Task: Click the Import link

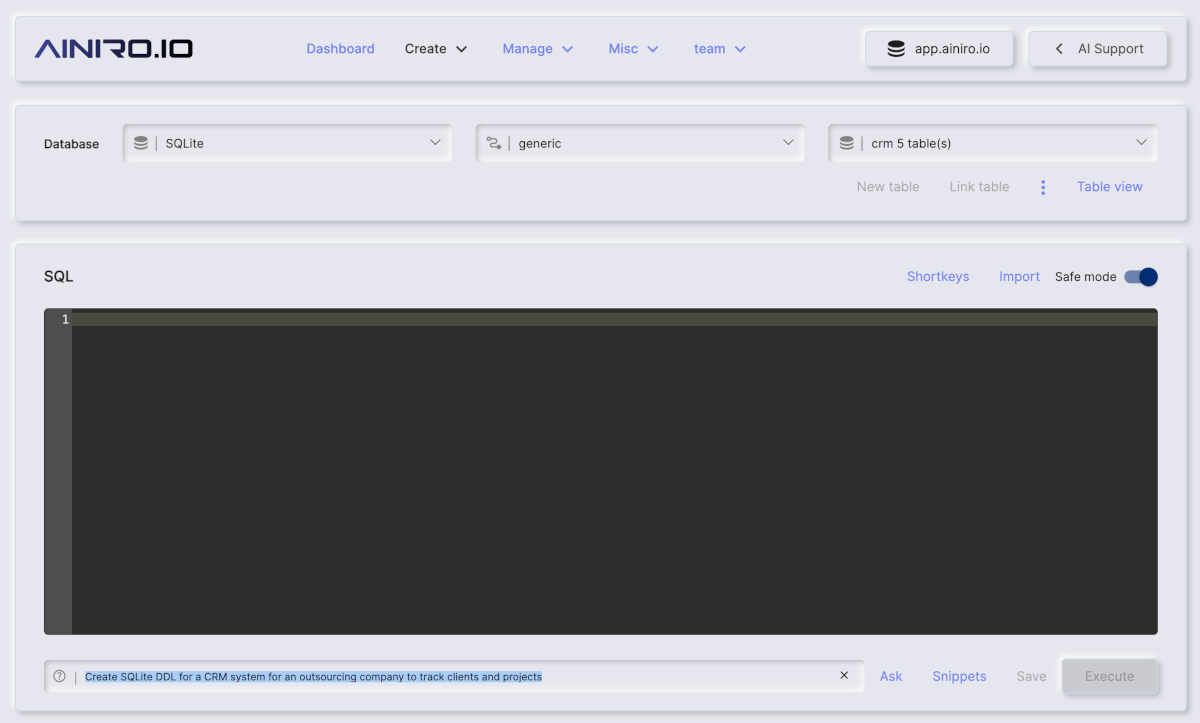Action: click(1019, 276)
